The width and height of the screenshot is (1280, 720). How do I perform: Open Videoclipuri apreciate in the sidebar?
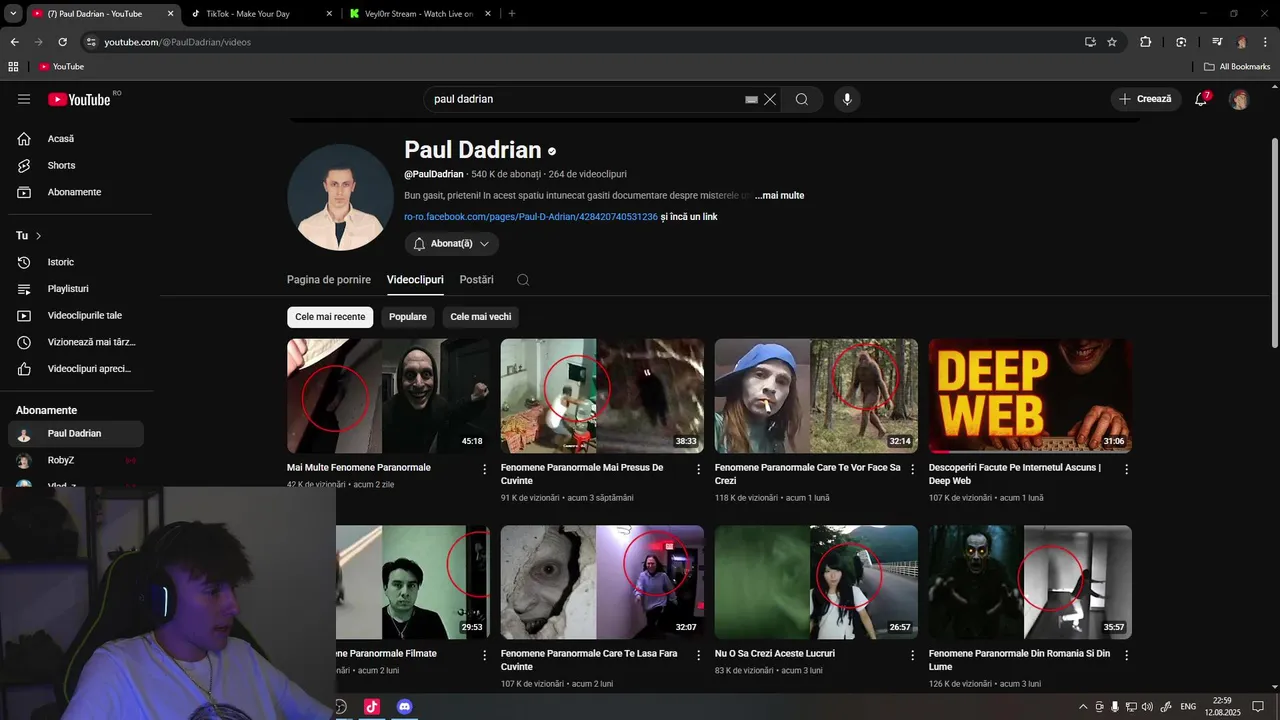pos(76,369)
